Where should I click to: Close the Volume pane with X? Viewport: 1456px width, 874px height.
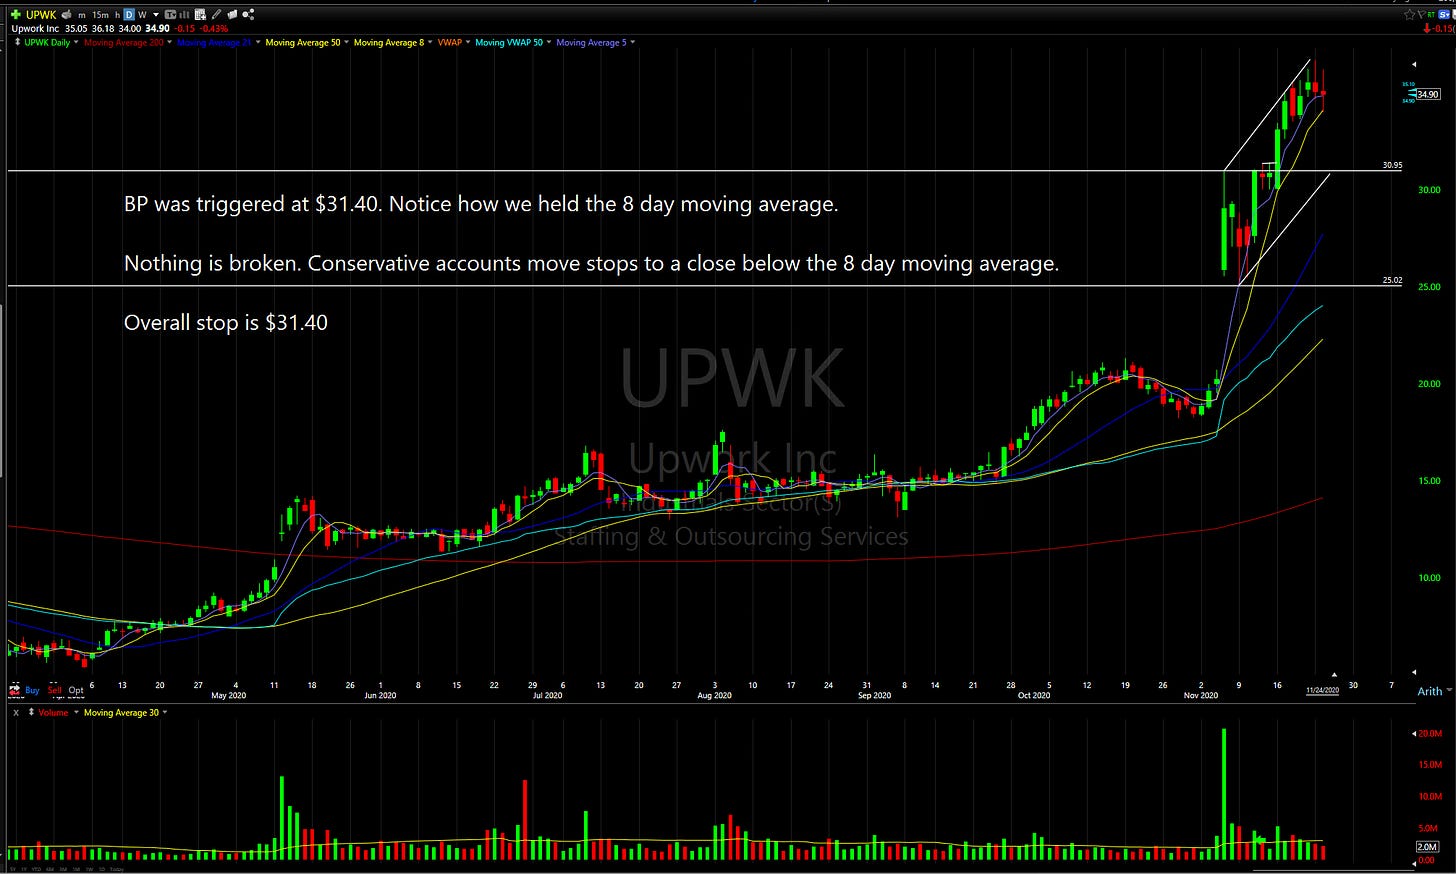click(x=16, y=713)
